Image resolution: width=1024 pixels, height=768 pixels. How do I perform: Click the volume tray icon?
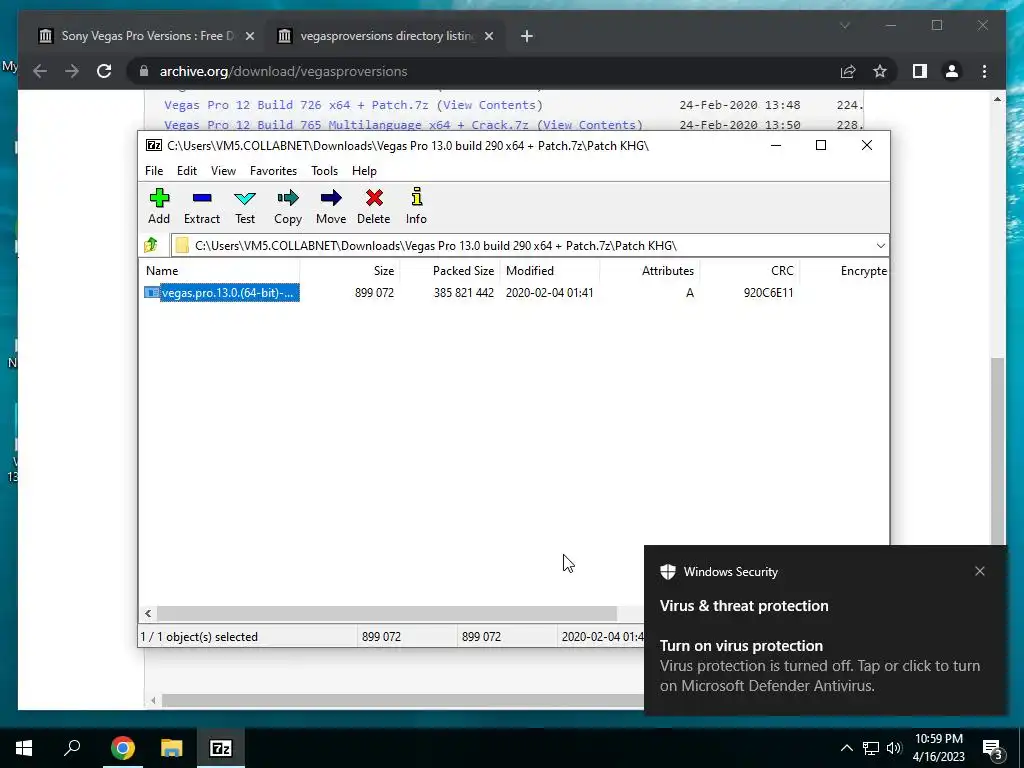tap(893, 748)
